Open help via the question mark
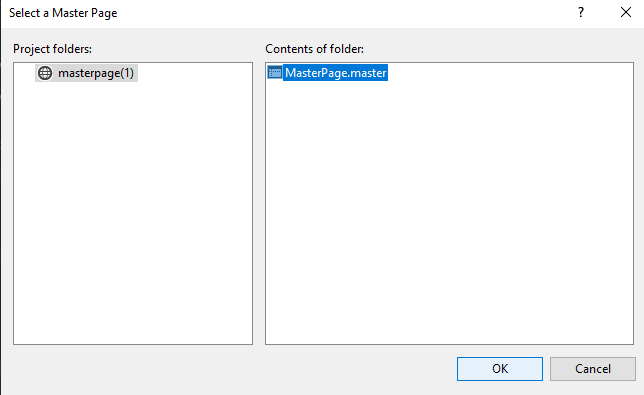This screenshot has width=644, height=395. coord(581,13)
